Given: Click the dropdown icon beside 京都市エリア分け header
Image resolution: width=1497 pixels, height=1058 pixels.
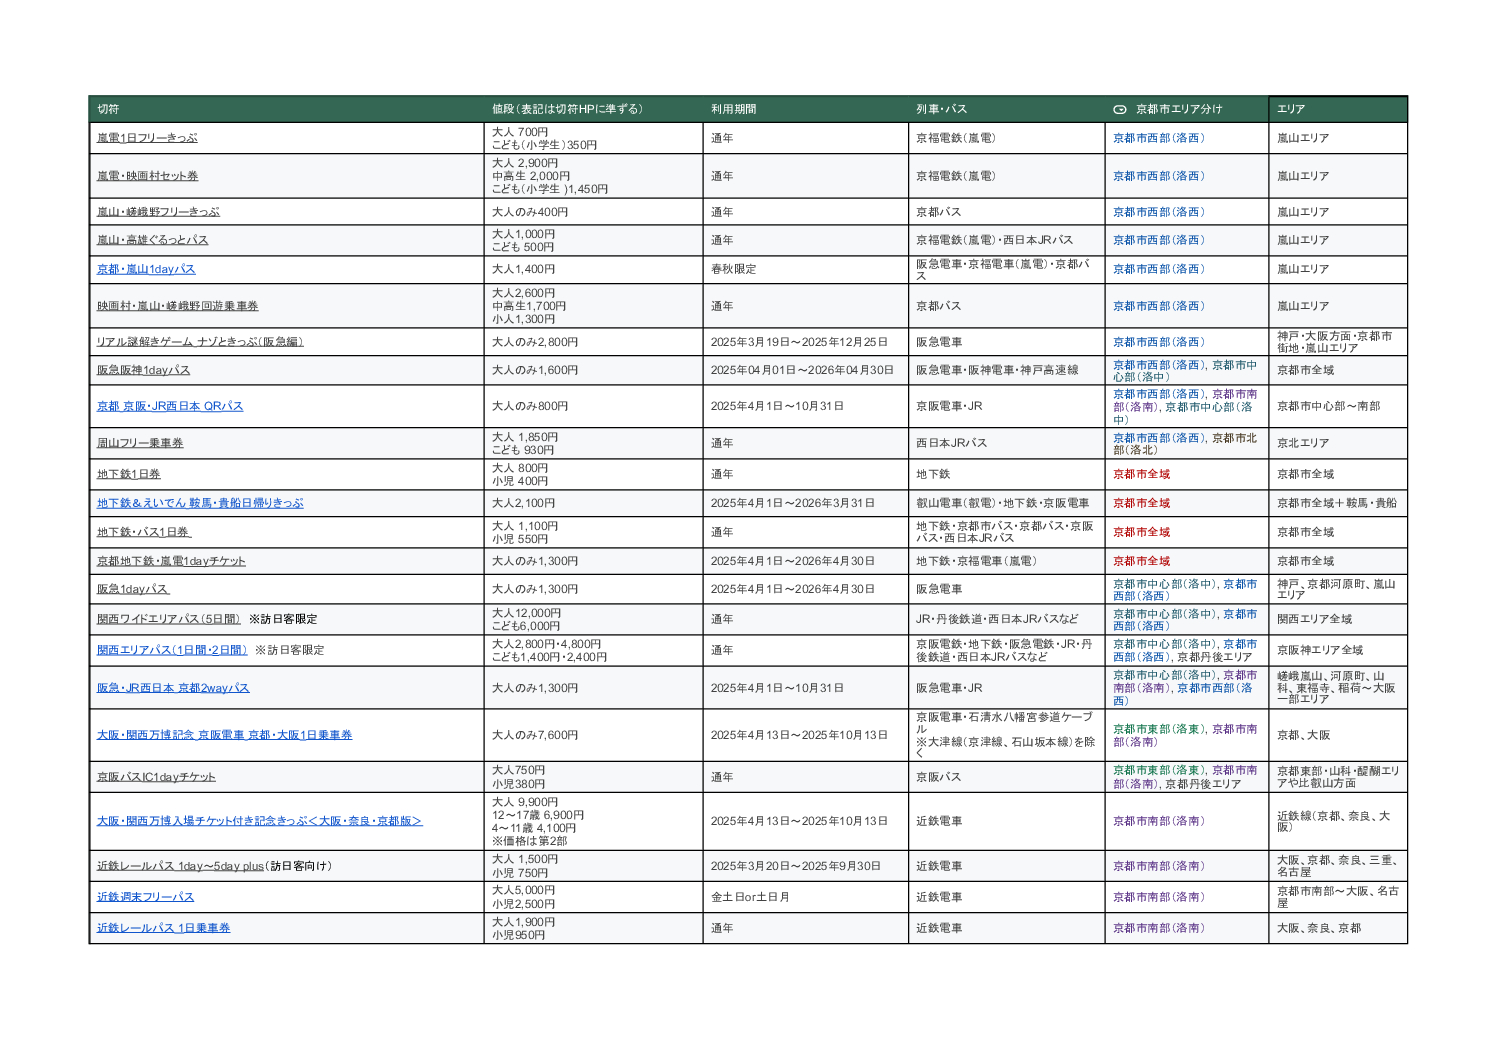Looking at the screenshot, I should click(1120, 109).
